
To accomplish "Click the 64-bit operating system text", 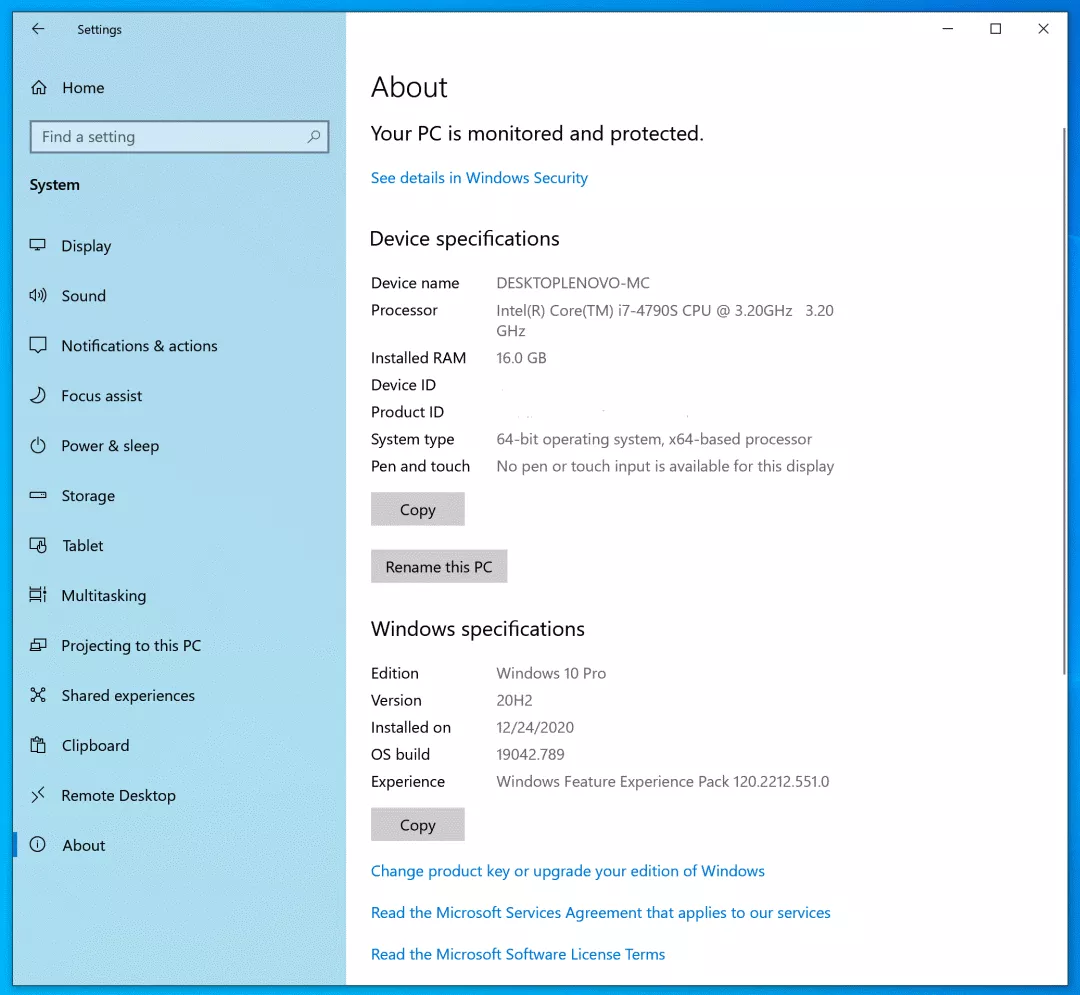I will coord(654,439).
